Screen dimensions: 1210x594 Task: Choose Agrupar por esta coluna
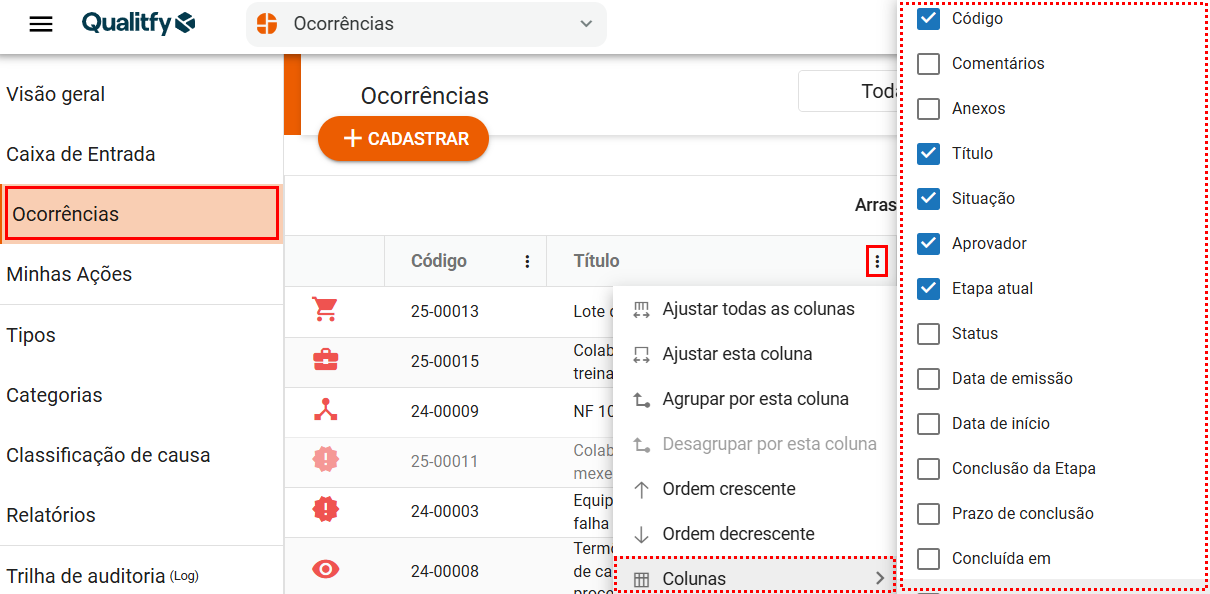[x=755, y=399]
